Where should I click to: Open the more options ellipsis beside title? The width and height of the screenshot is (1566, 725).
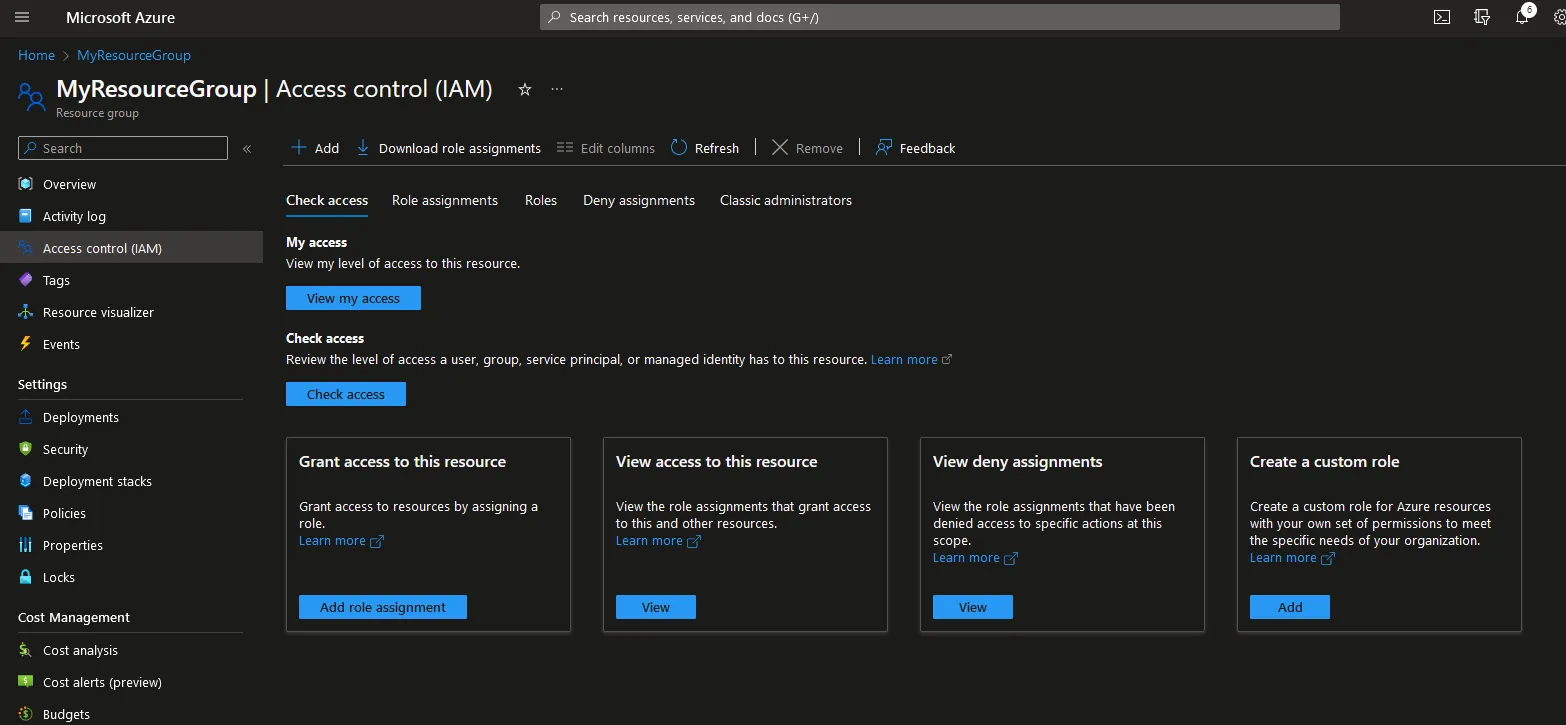coord(557,89)
